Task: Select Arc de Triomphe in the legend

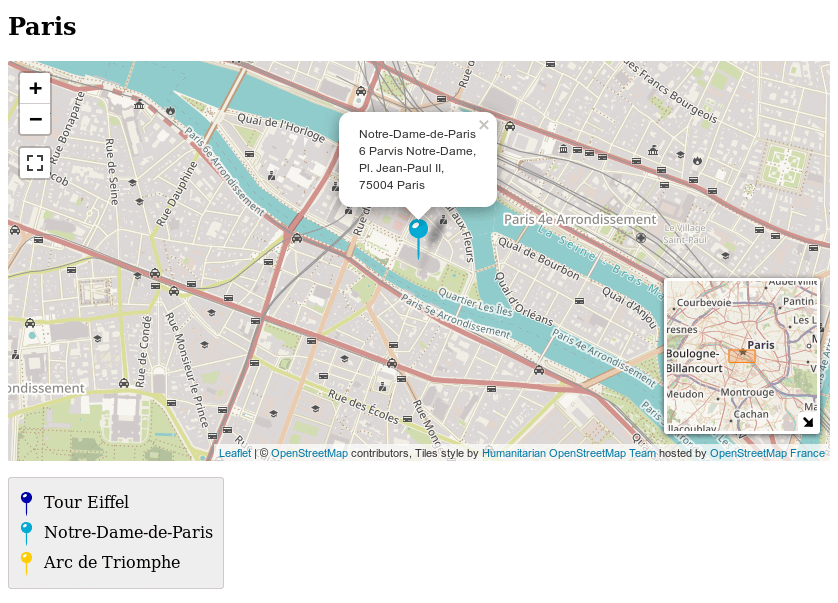Action: coord(112,562)
